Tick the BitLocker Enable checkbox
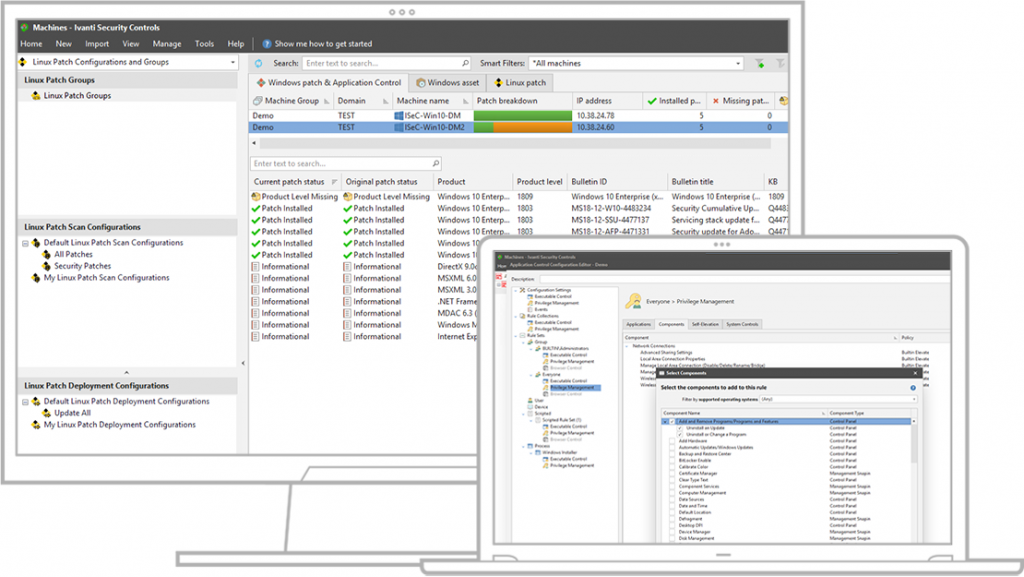1024x577 pixels. pos(672,460)
